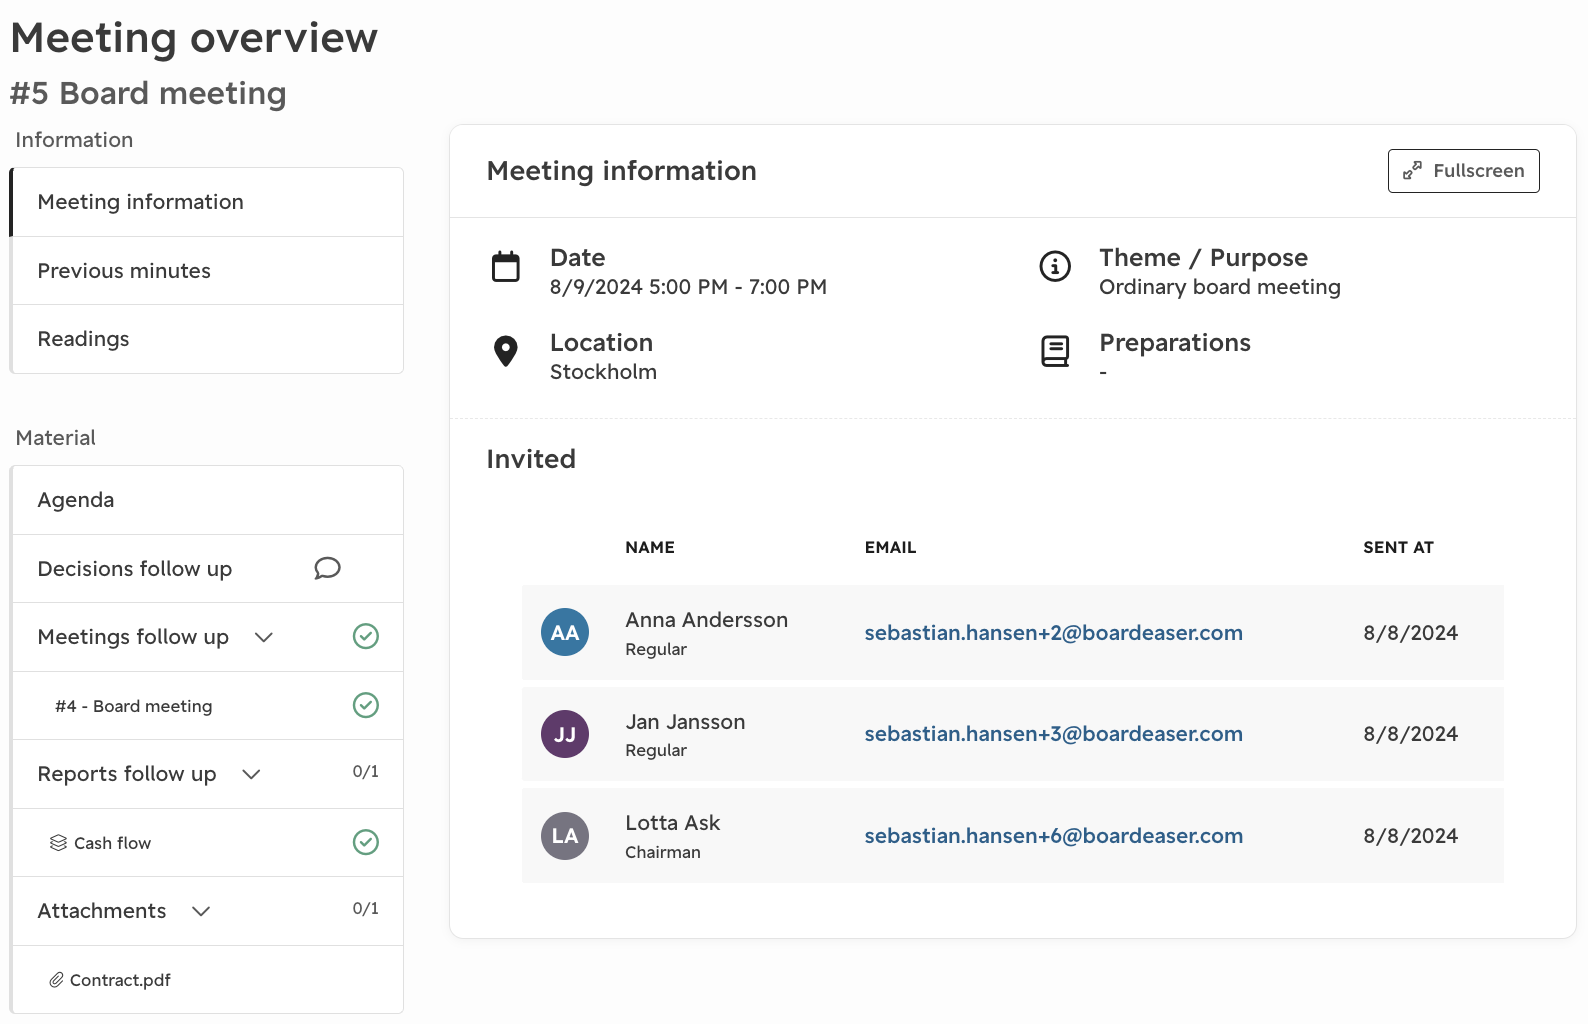Open the Agenda material item
The width and height of the screenshot is (1588, 1024).
(207, 500)
